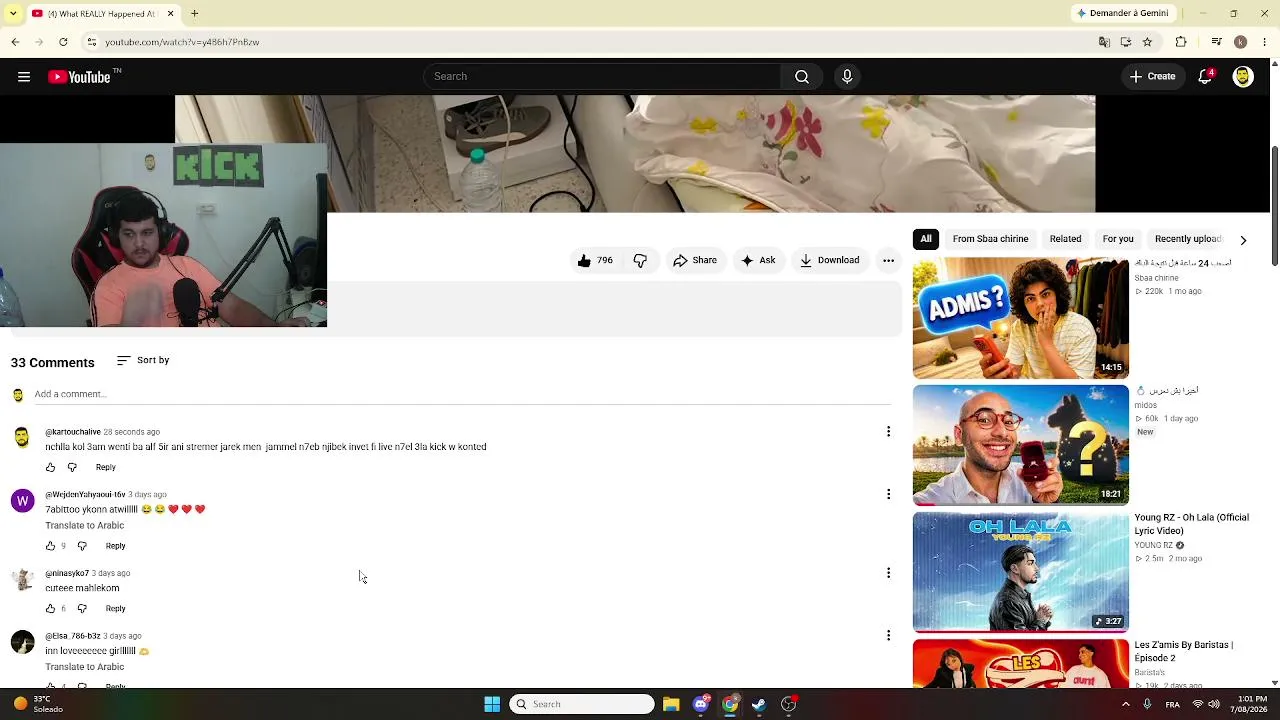
Task: Open File Explorer from the taskbar
Action: [x=671, y=704]
